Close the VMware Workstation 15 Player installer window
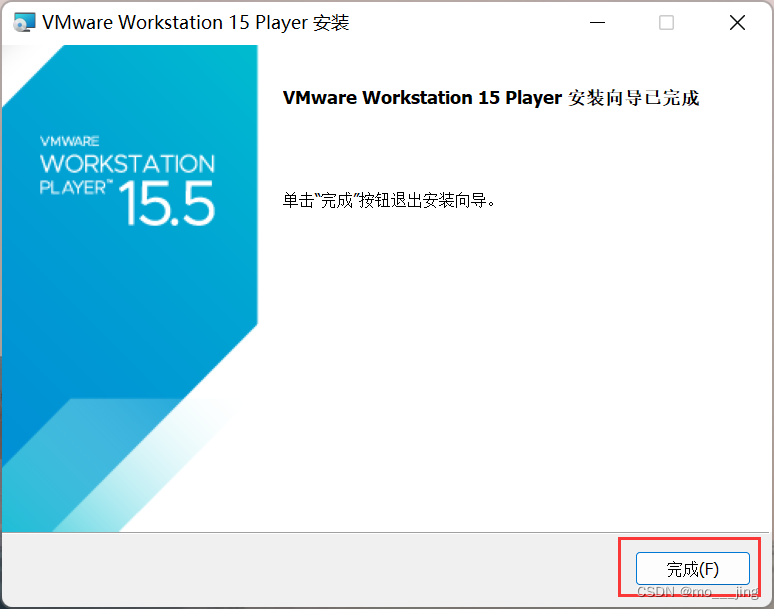This screenshot has width=774, height=609. click(737, 23)
